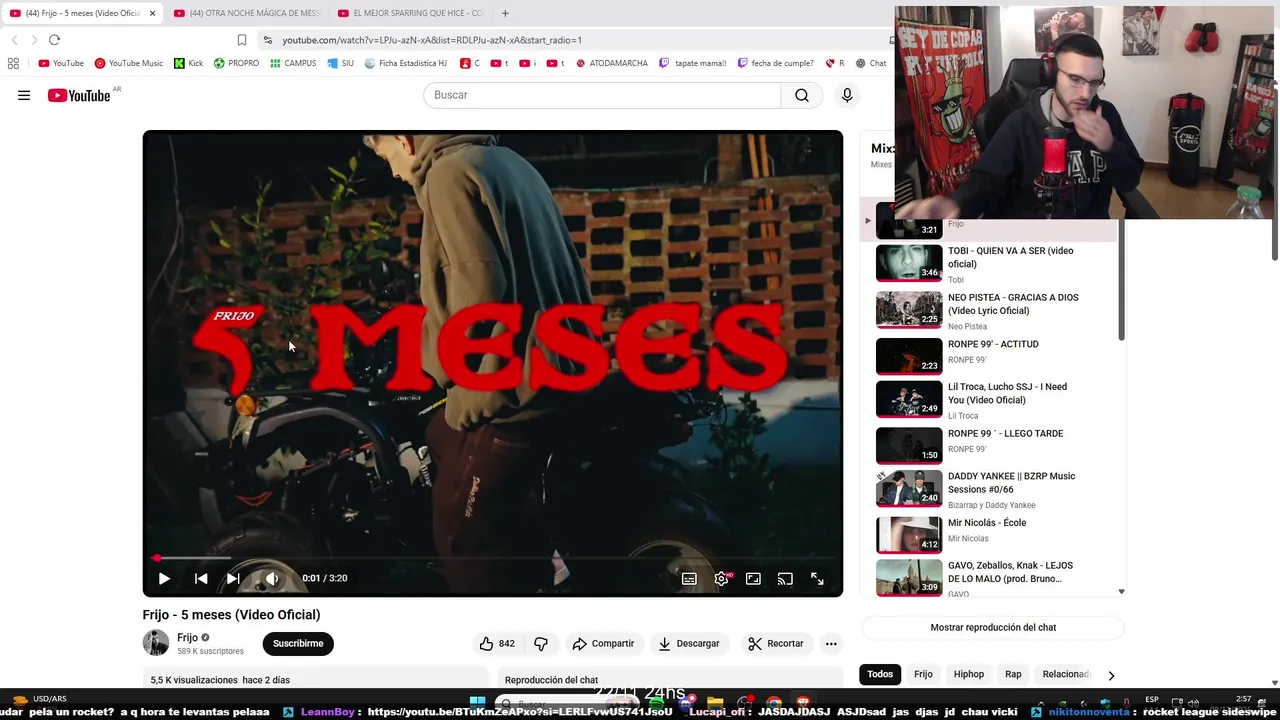Cast video to a TV
The width and height of the screenshot is (1280, 720).
(x=785, y=578)
